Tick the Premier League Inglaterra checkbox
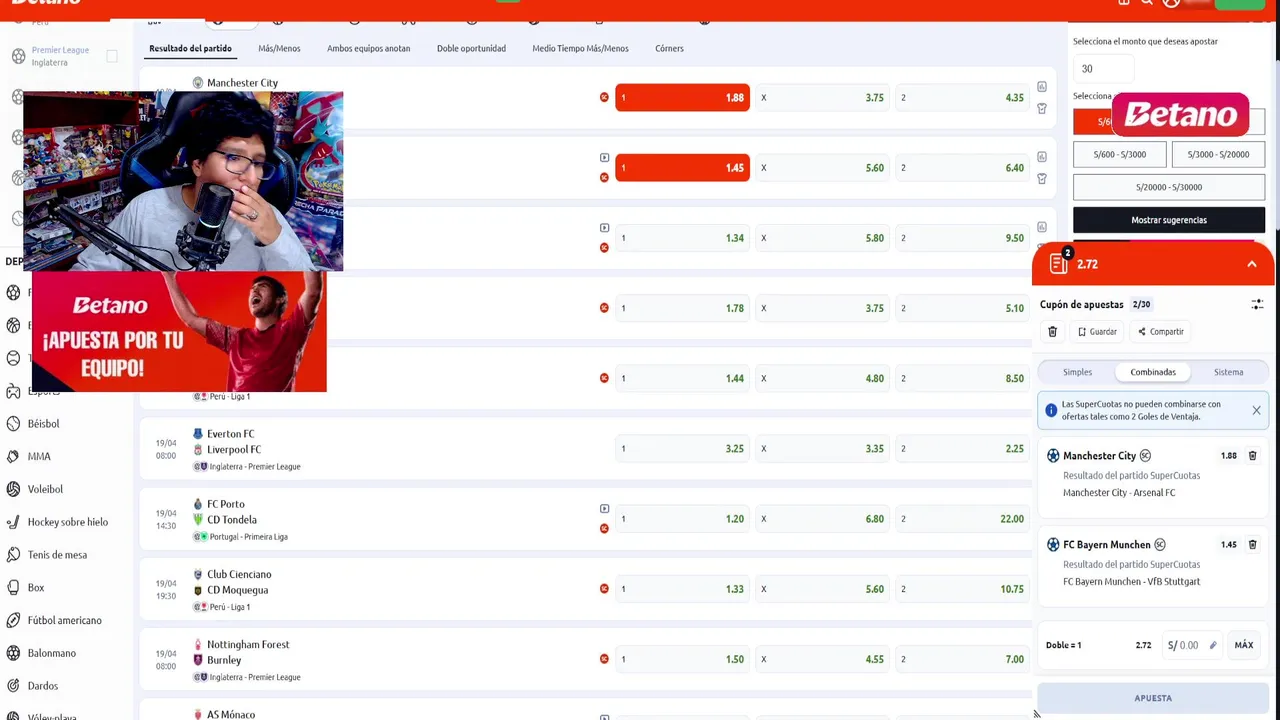Image resolution: width=1280 pixels, height=720 pixels. [112, 56]
